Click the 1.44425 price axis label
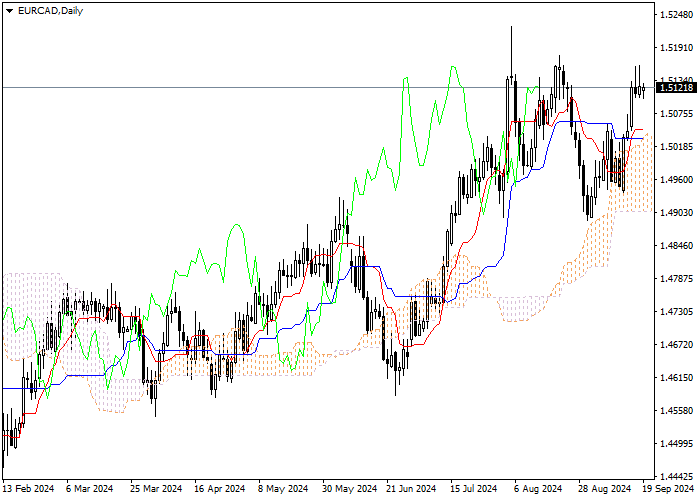The image size is (700, 500). click(676, 477)
